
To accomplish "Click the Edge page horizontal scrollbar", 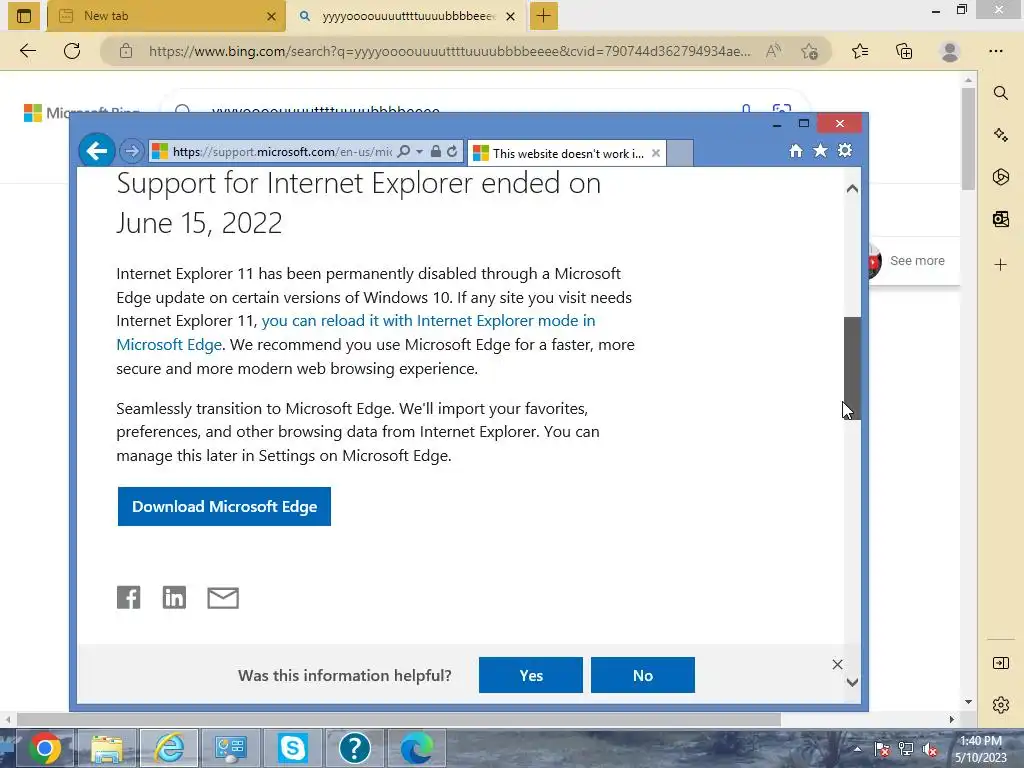I will (x=398, y=719).
